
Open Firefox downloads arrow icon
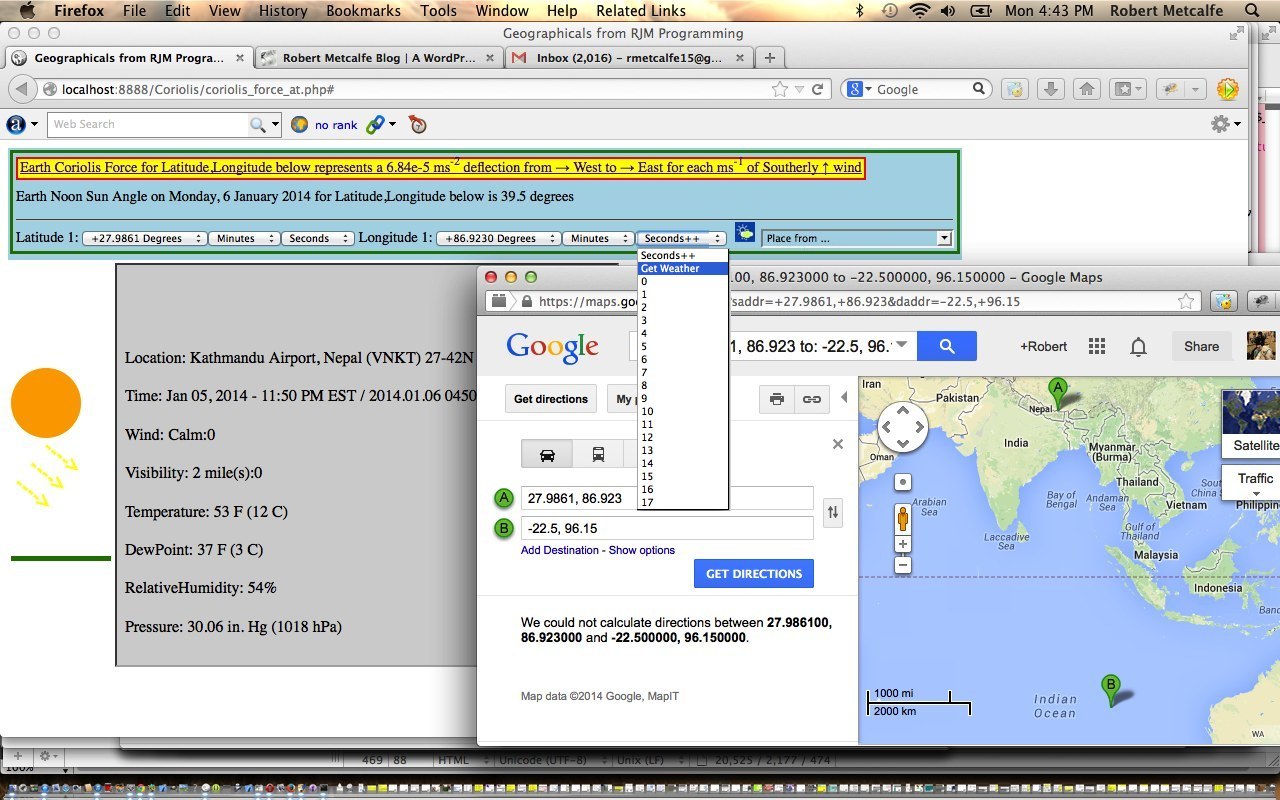[1050, 89]
